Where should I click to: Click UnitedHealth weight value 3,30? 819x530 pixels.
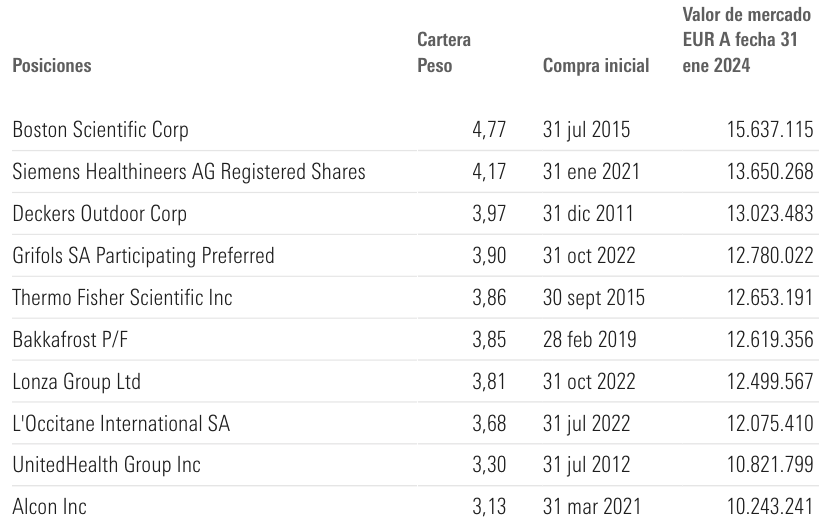click(488, 466)
